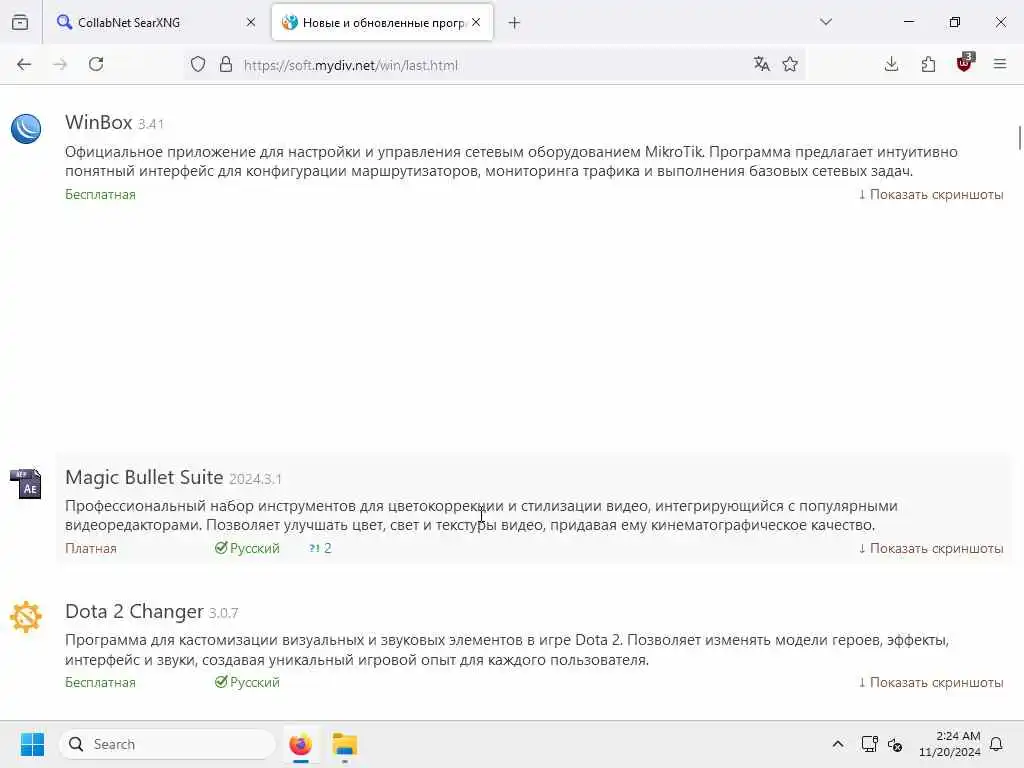Focus the address bar URL field
Image resolution: width=1024 pixels, height=768 pixels.
493,65
